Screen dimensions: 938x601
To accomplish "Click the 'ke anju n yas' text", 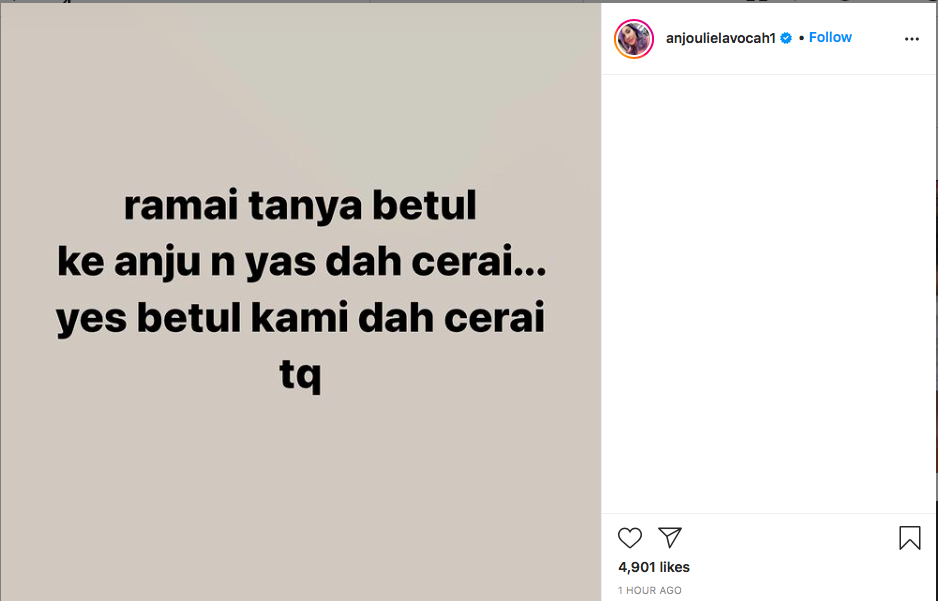I will [187, 262].
